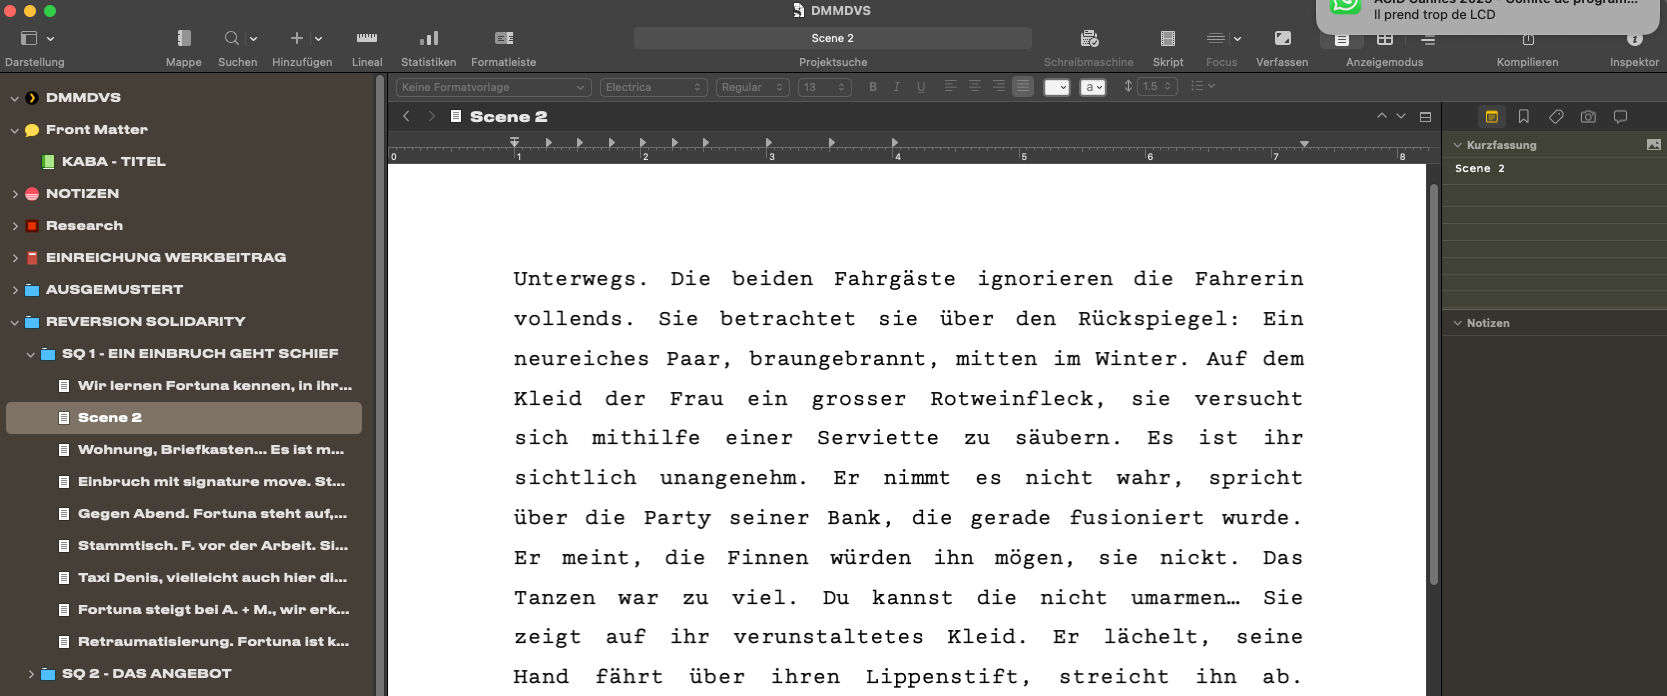
Task: Align text to the right
Action: coord(999,87)
